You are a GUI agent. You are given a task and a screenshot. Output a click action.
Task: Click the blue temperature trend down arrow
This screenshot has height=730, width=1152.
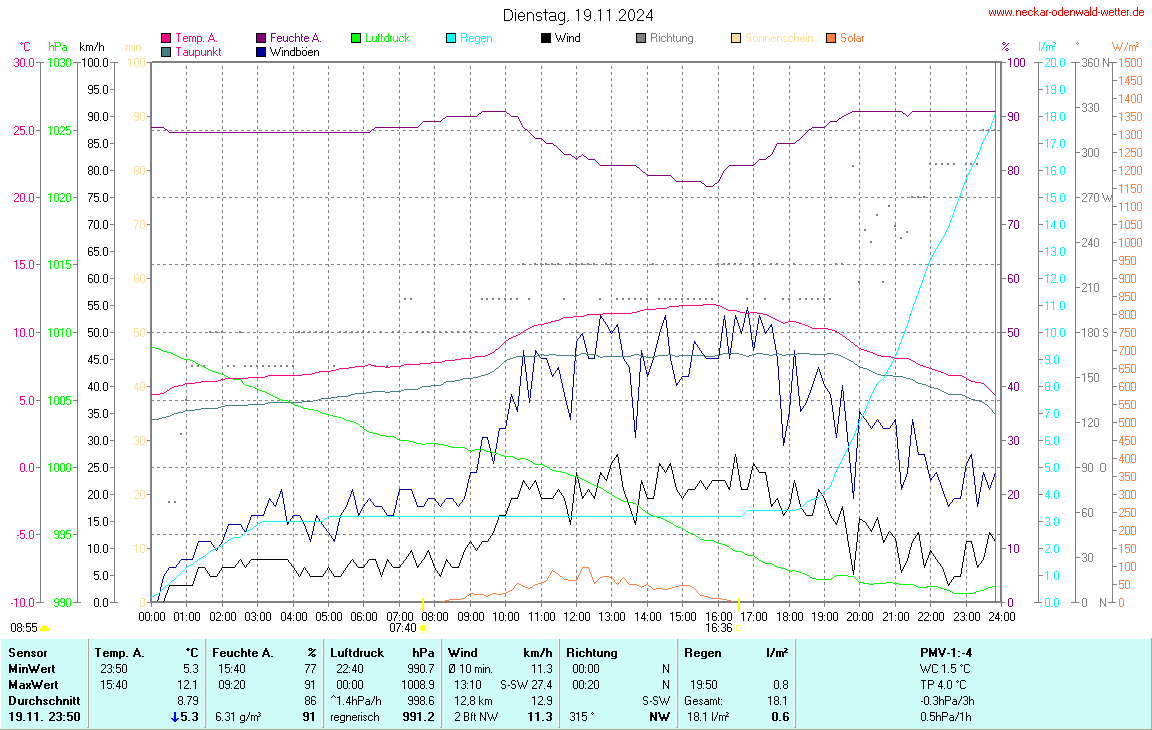[x=175, y=717]
